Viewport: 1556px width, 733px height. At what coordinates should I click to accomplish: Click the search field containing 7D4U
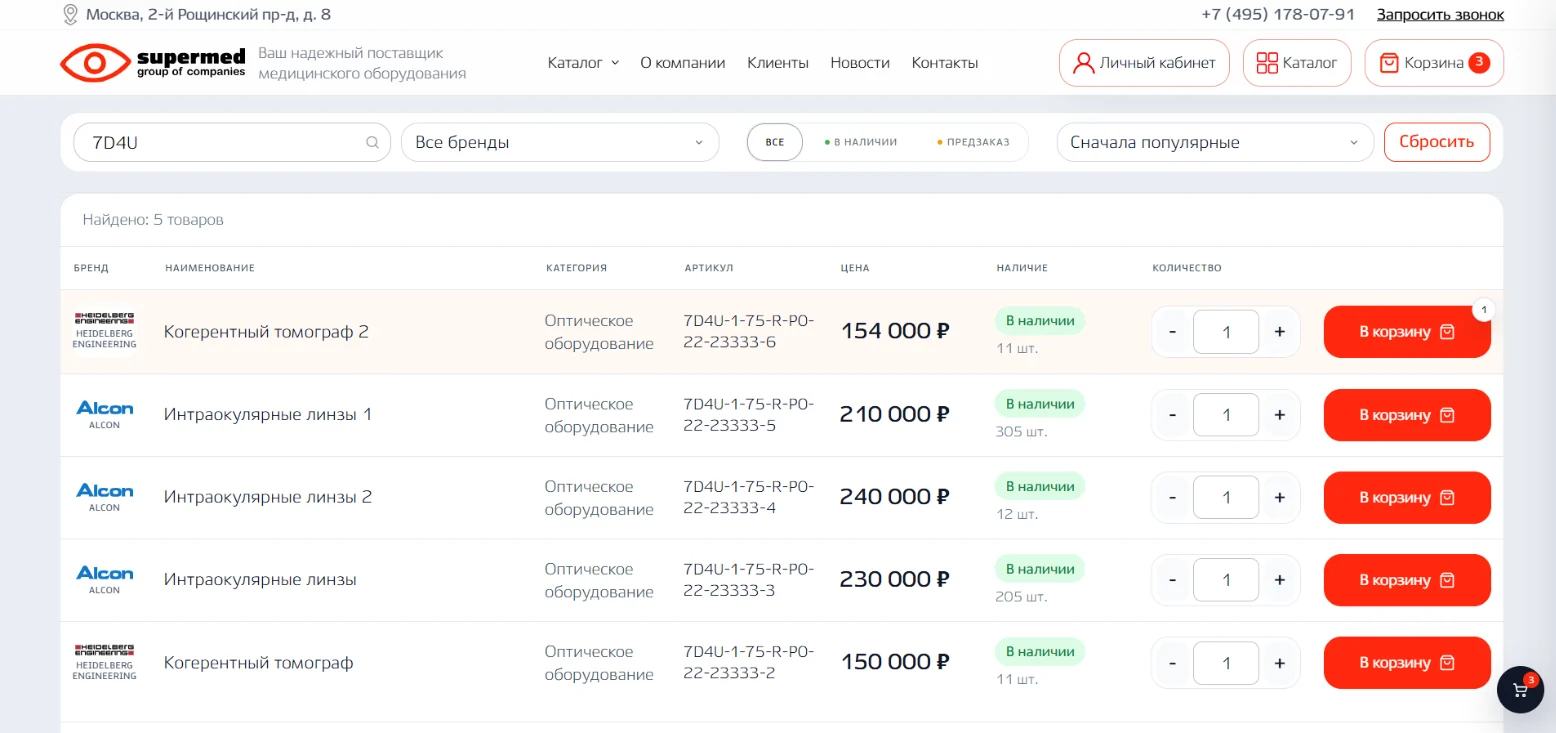pos(232,142)
